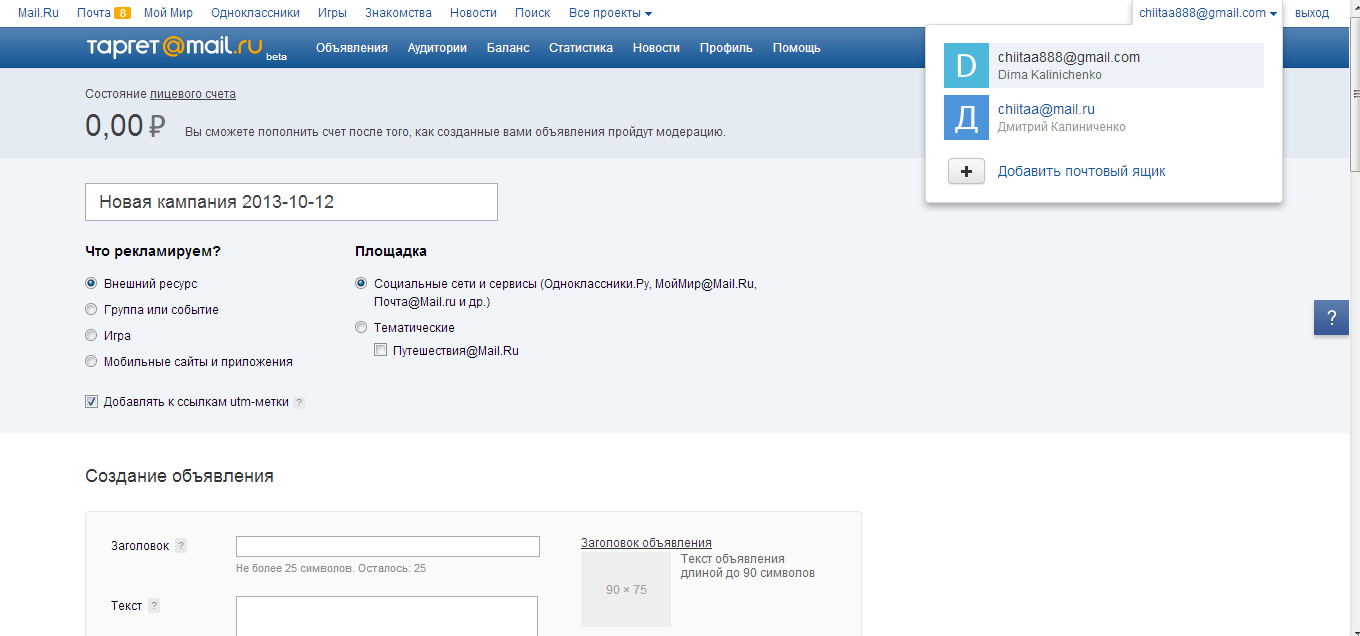Select the Внешний ресурс radio button
The image size is (1360, 636).
pos(91,284)
